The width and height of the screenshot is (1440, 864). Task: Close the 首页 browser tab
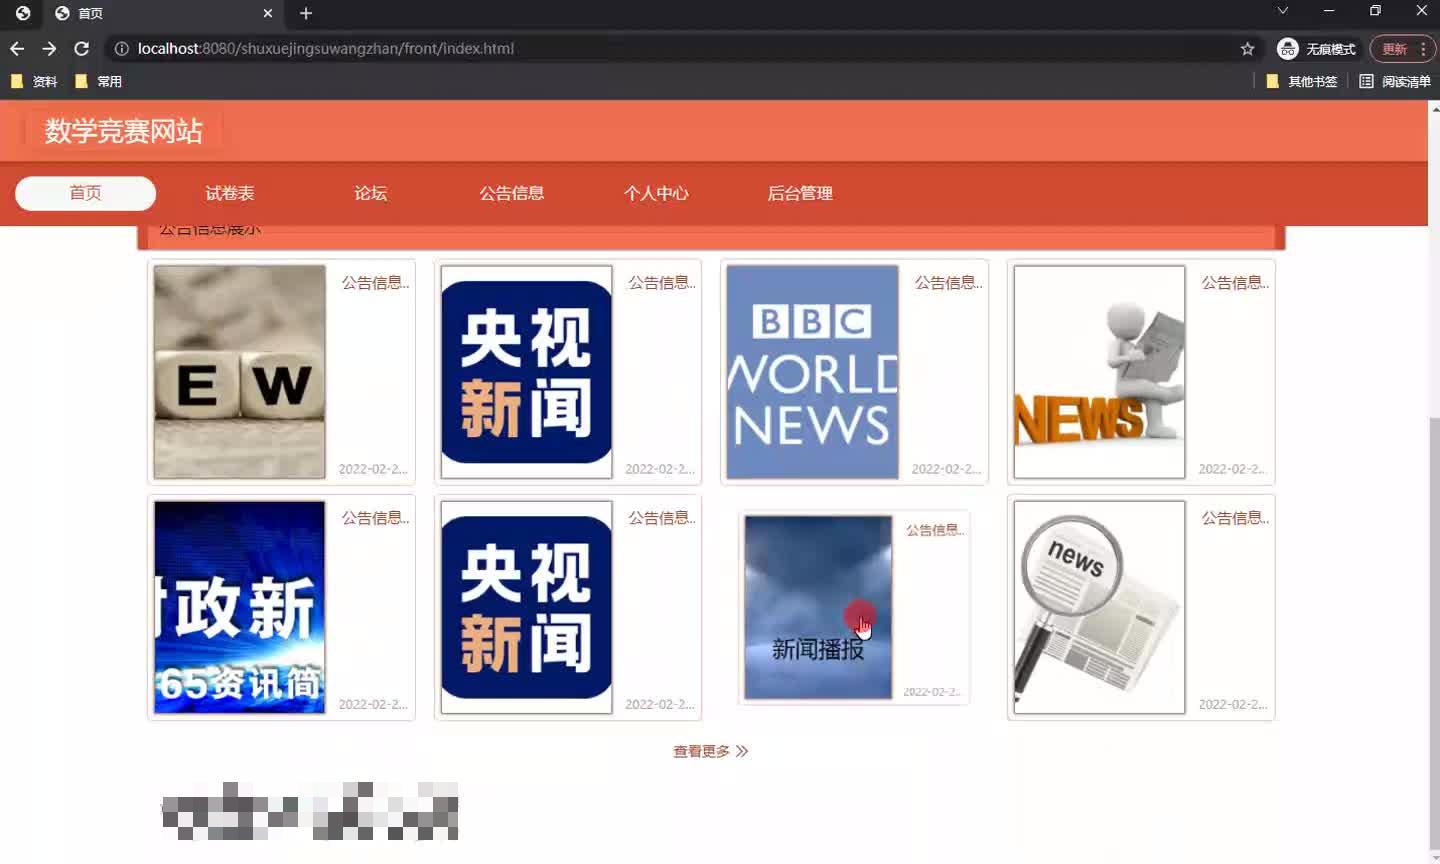click(268, 13)
